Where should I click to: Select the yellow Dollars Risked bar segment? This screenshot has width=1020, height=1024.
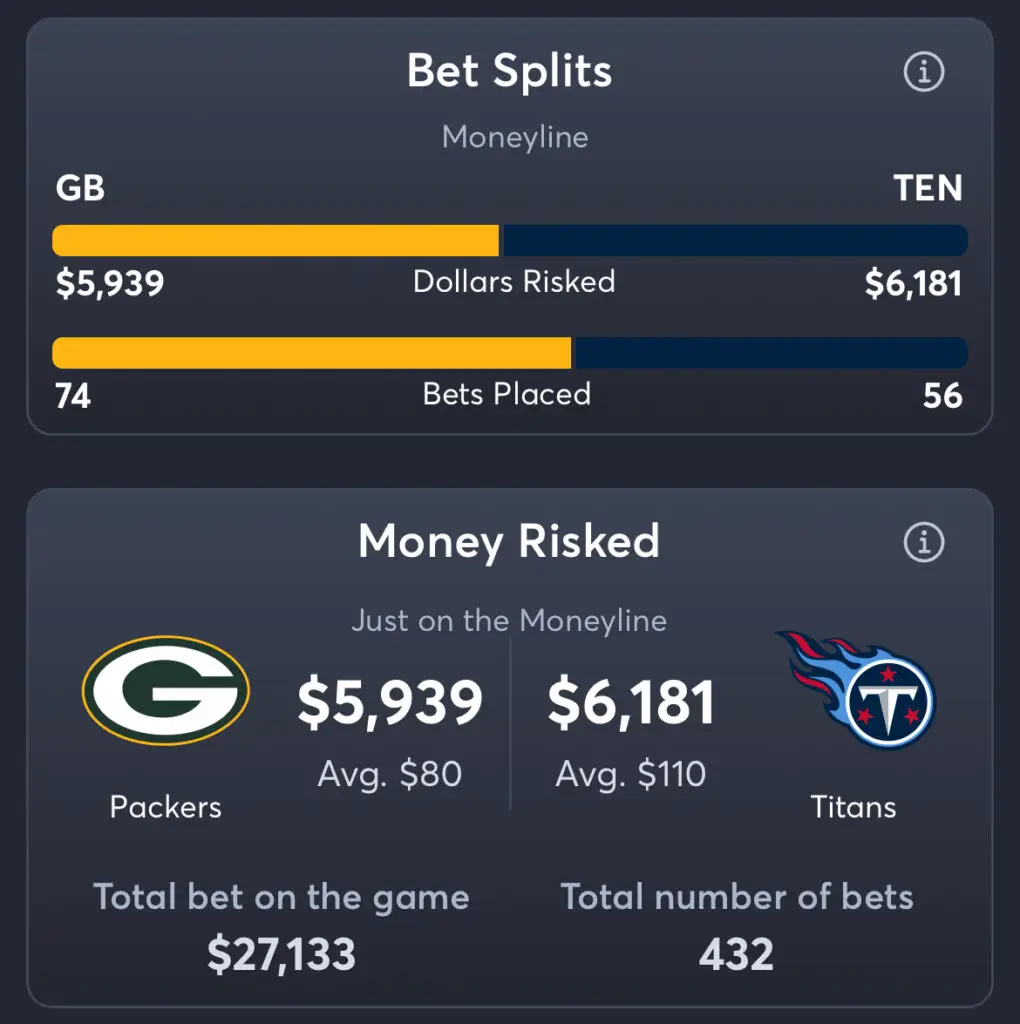276,240
